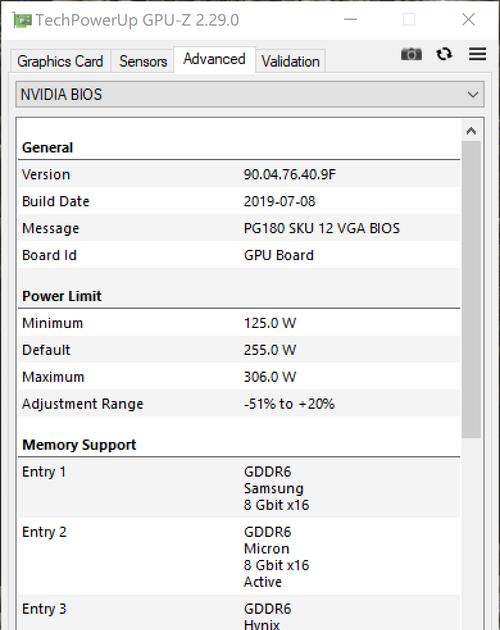Select the Version row value 90.04.76.40.9F
Screen dimensions: 500x630
point(289,174)
